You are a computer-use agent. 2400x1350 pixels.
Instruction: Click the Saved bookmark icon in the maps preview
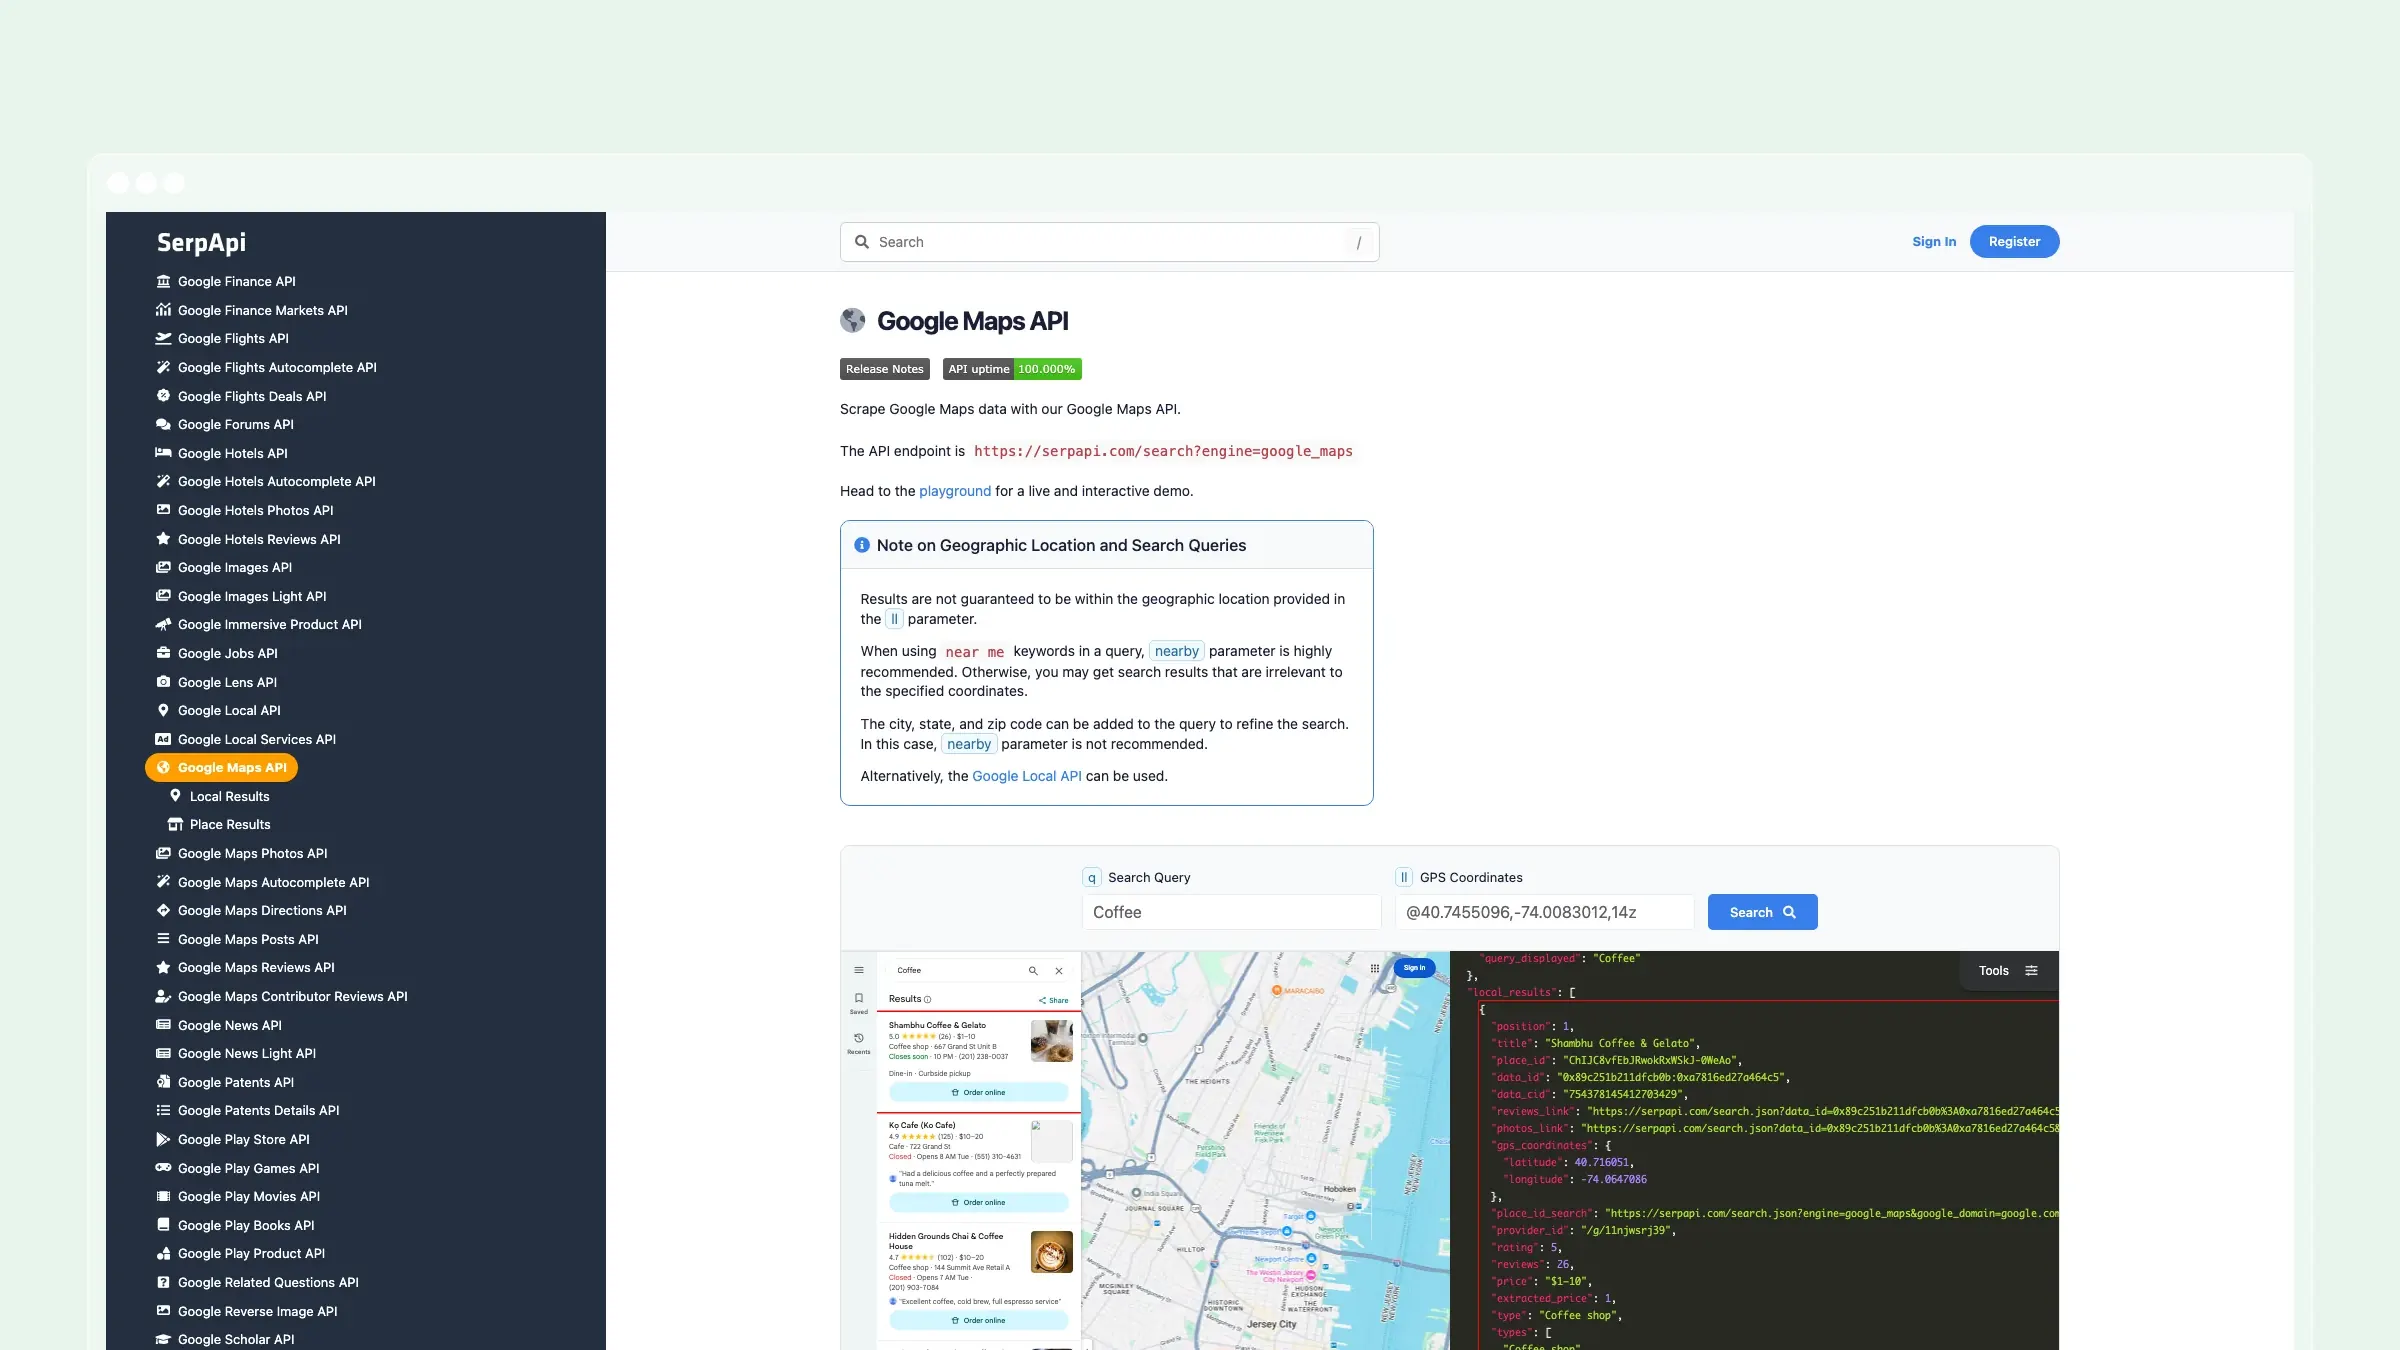coord(859,998)
